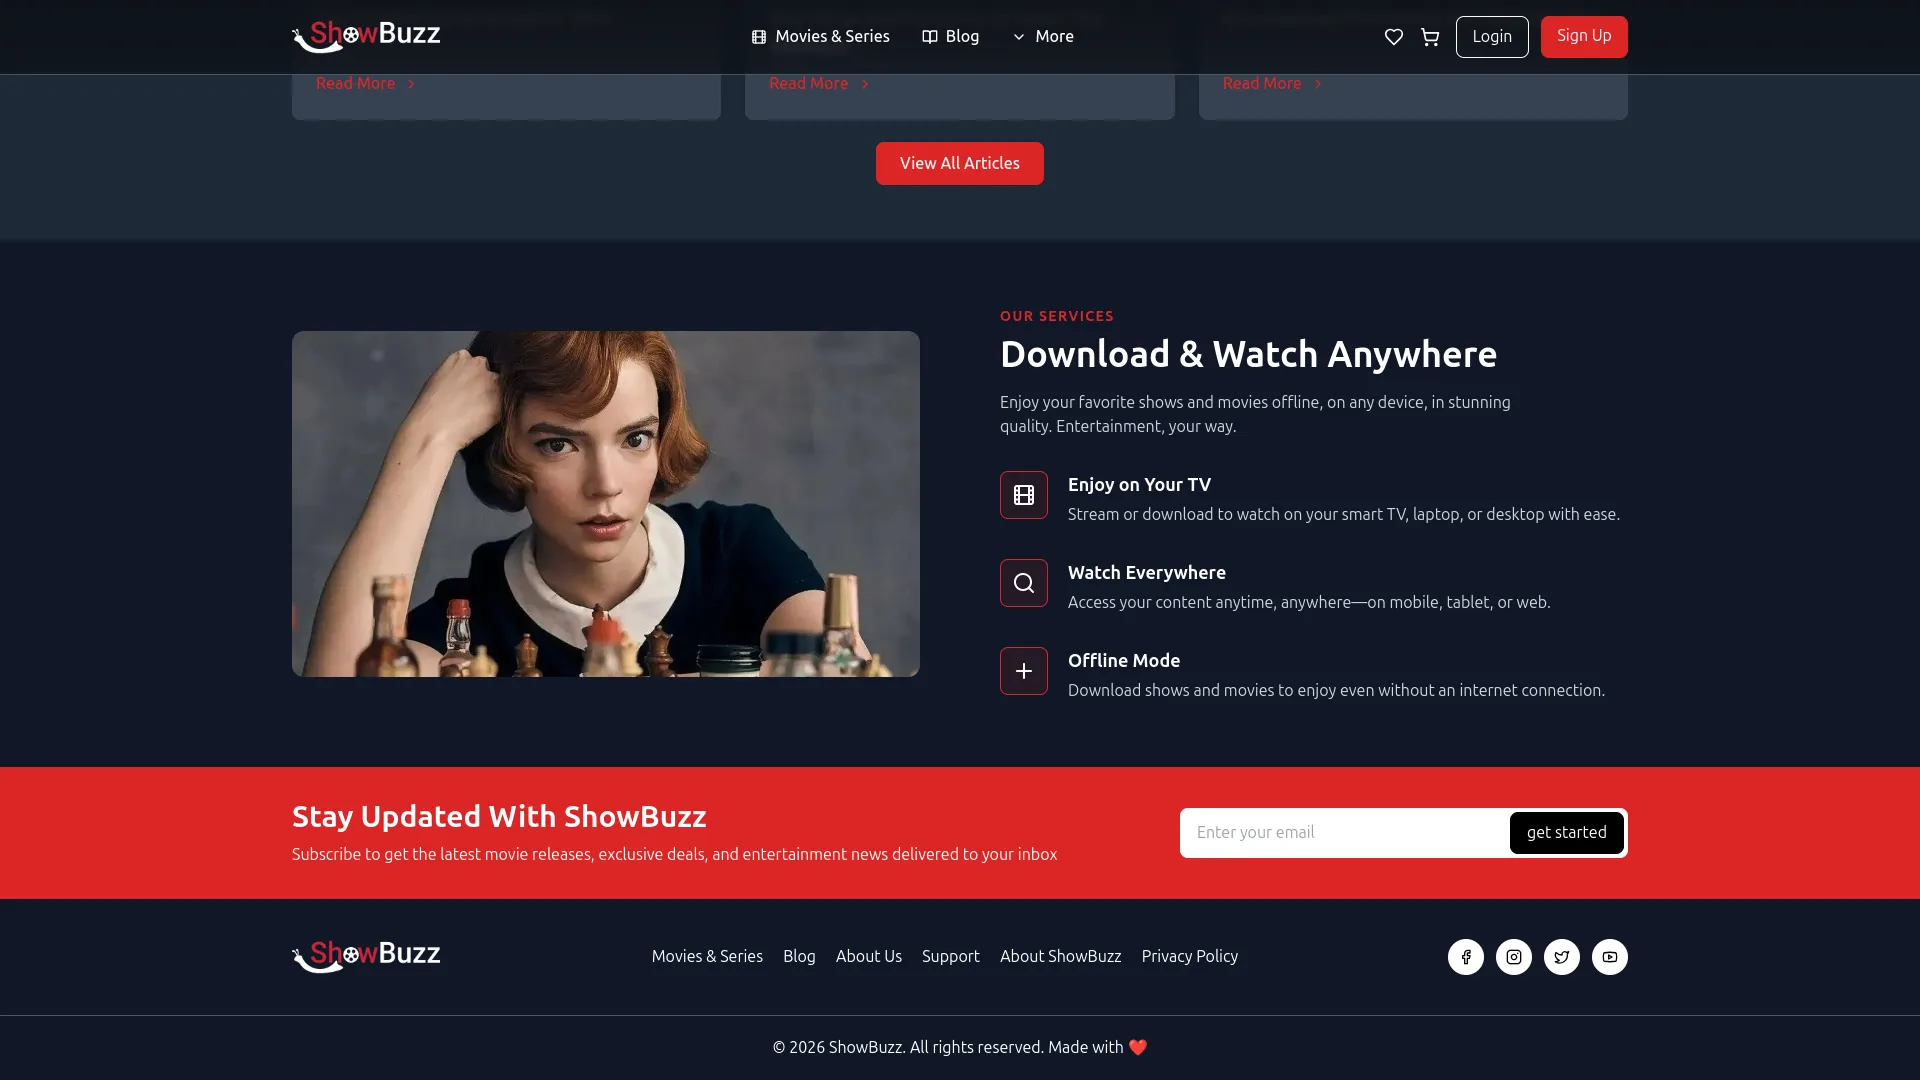Click the Enjoy on Your TV film icon
This screenshot has height=1080, width=1920.
pos(1023,495)
